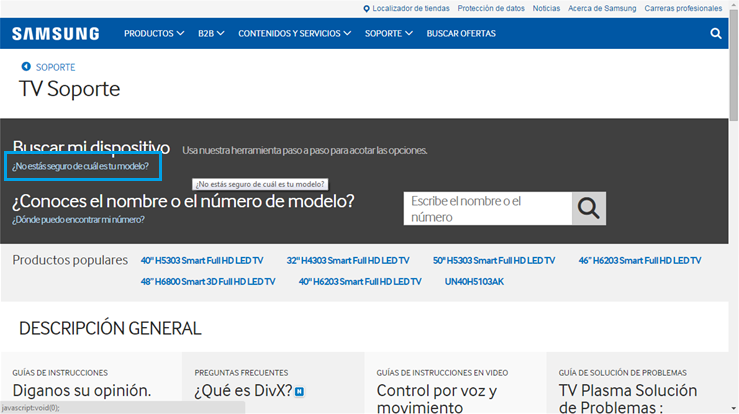739x414 pixels.
Task: Open TV Plasma Solución de Problemas guide
Action: [x=628, y=398]
